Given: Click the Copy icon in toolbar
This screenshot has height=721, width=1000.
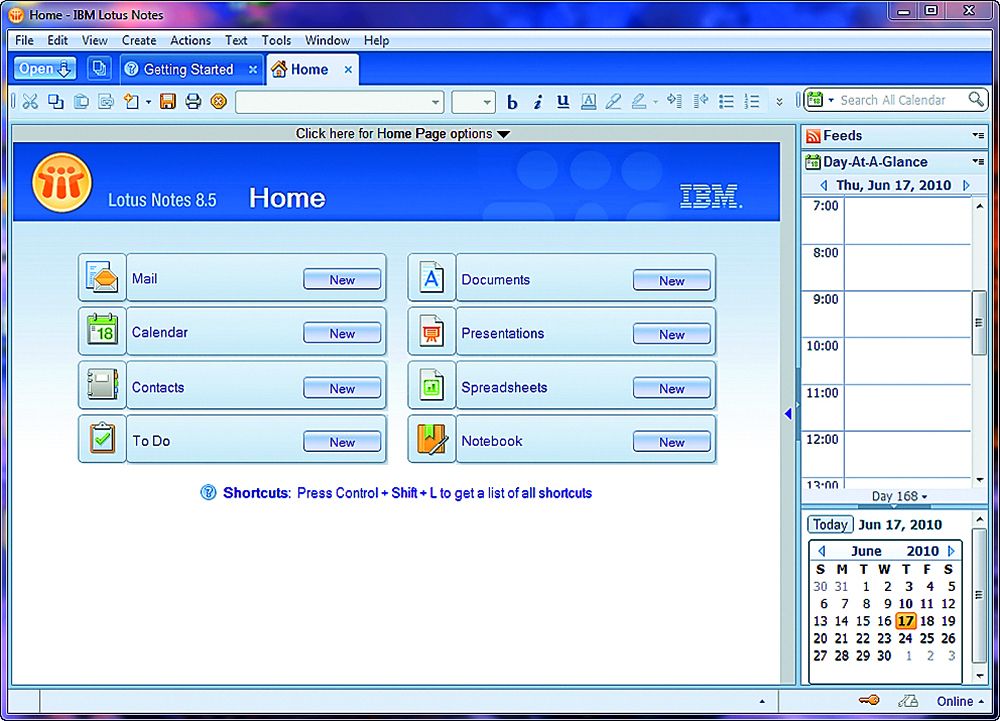Looking at the screenshot, I should [56, 101].
